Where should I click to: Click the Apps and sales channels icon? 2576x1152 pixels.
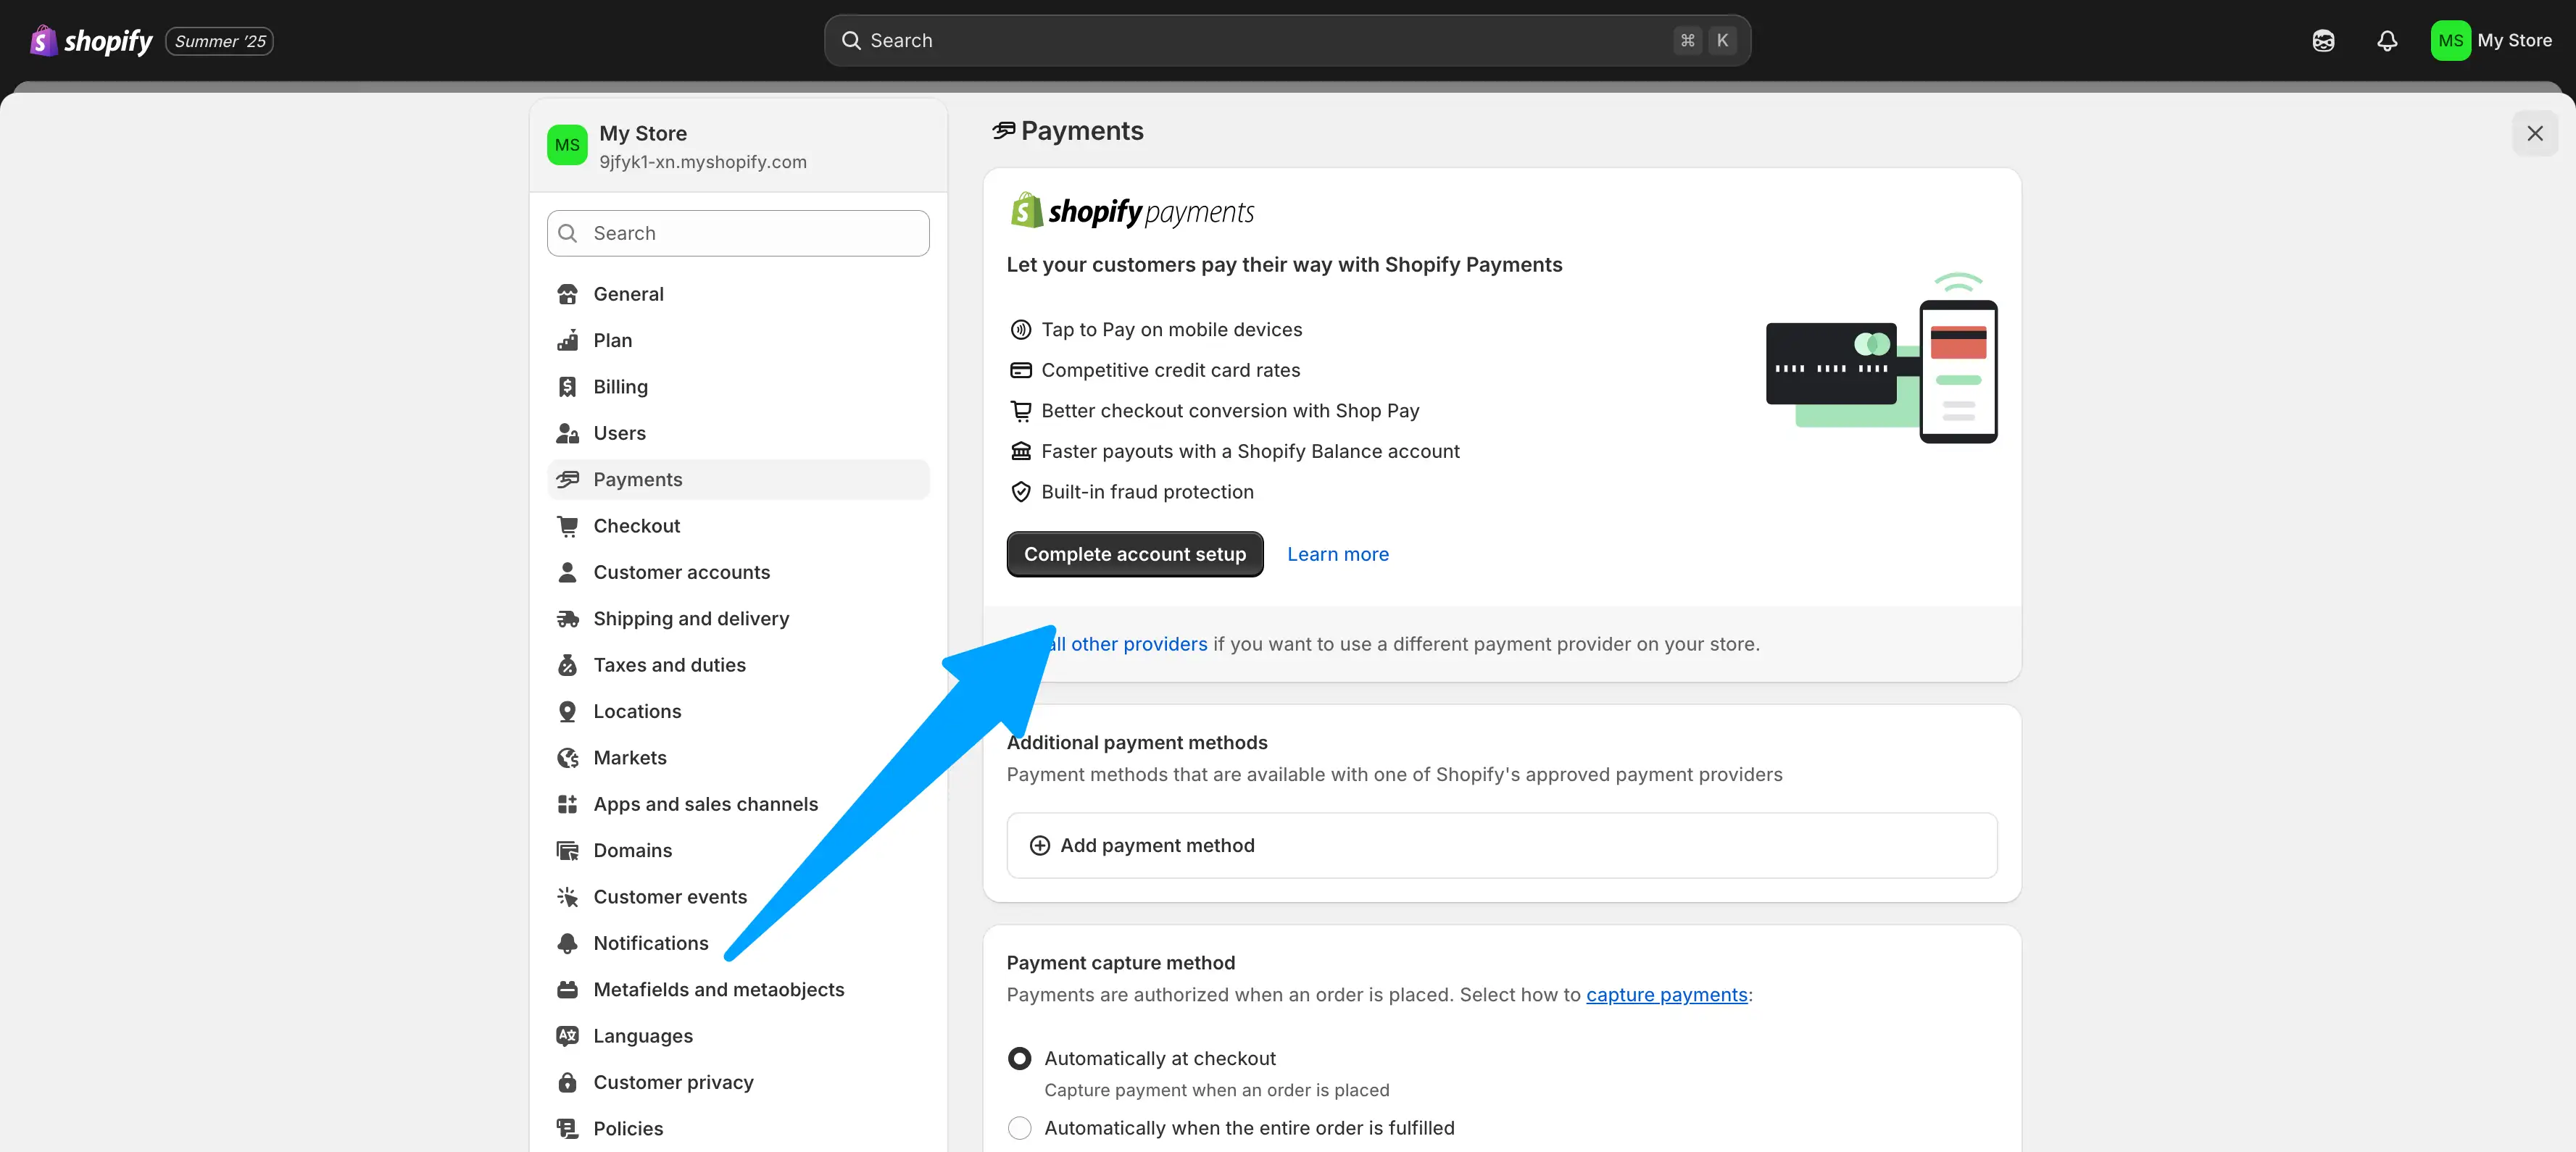pos(567,804)
